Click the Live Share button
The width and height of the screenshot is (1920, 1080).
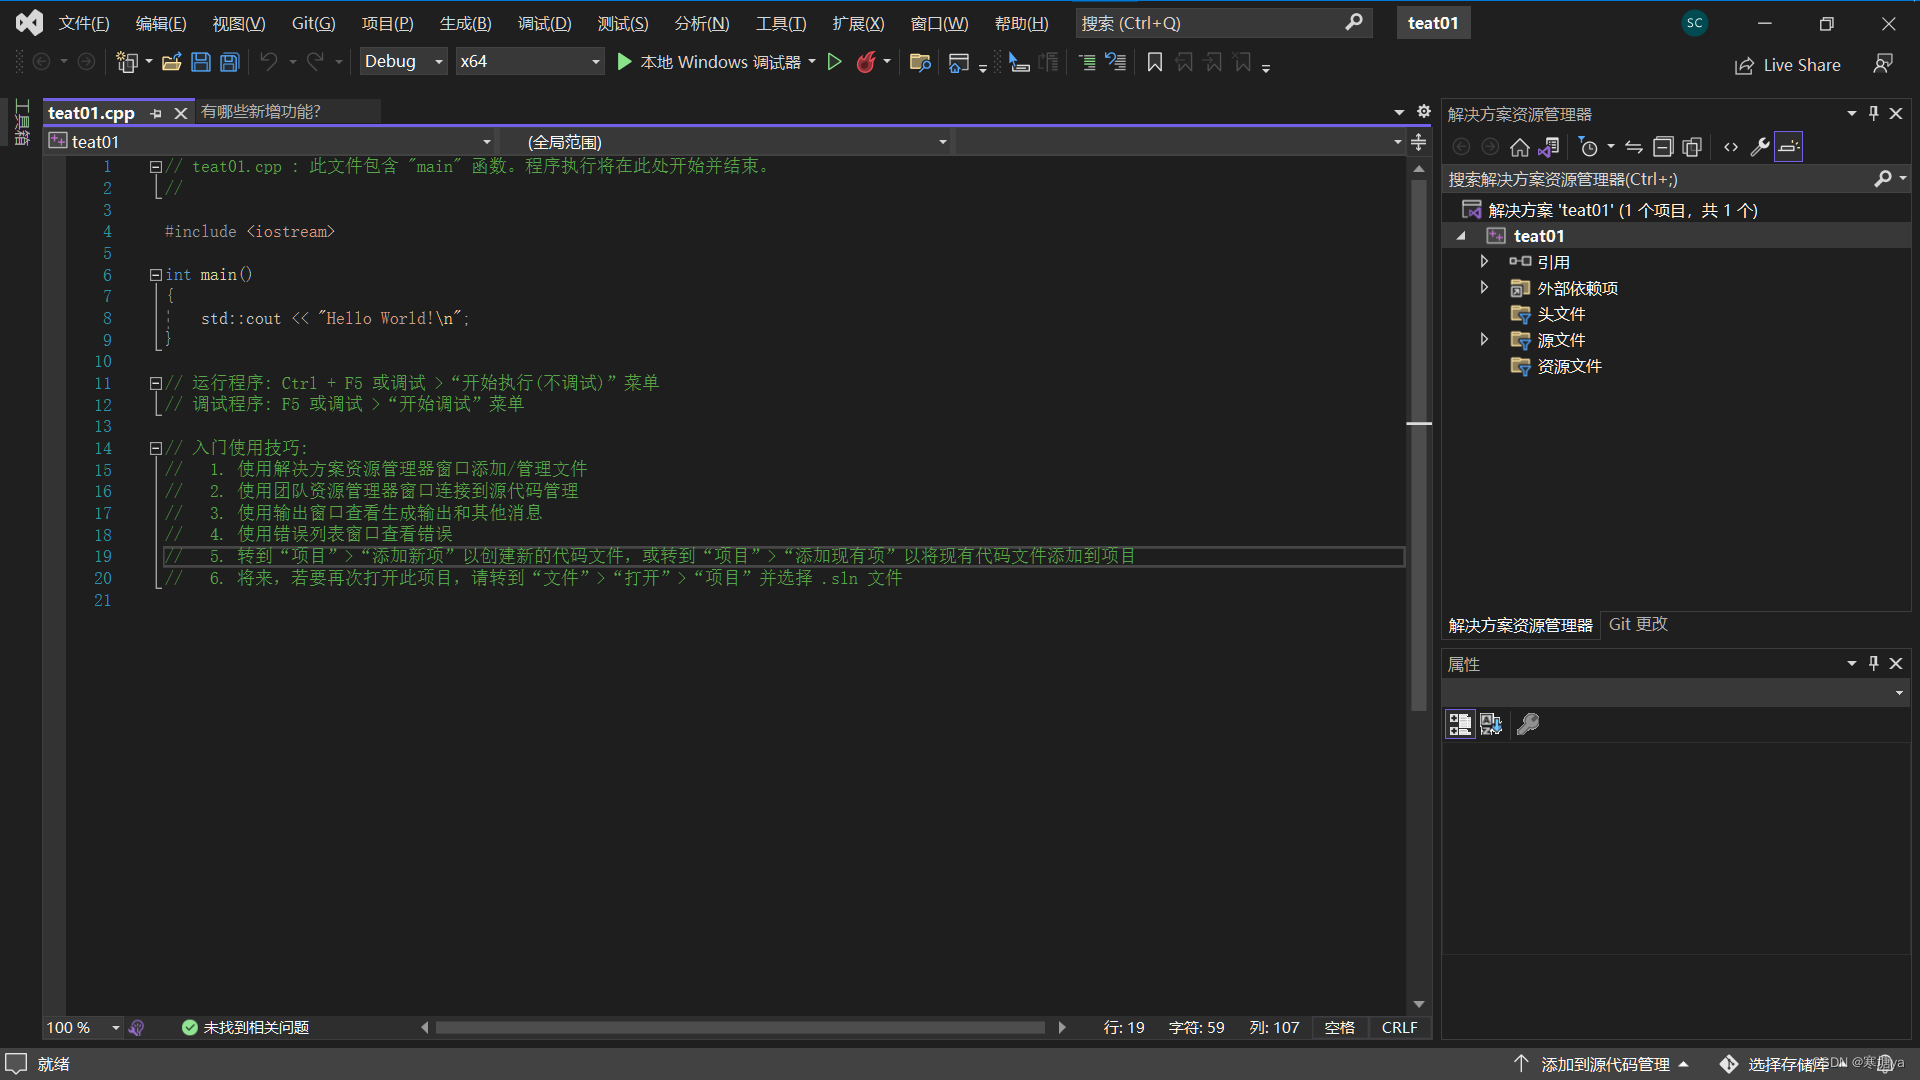[x=1788, y=65]
